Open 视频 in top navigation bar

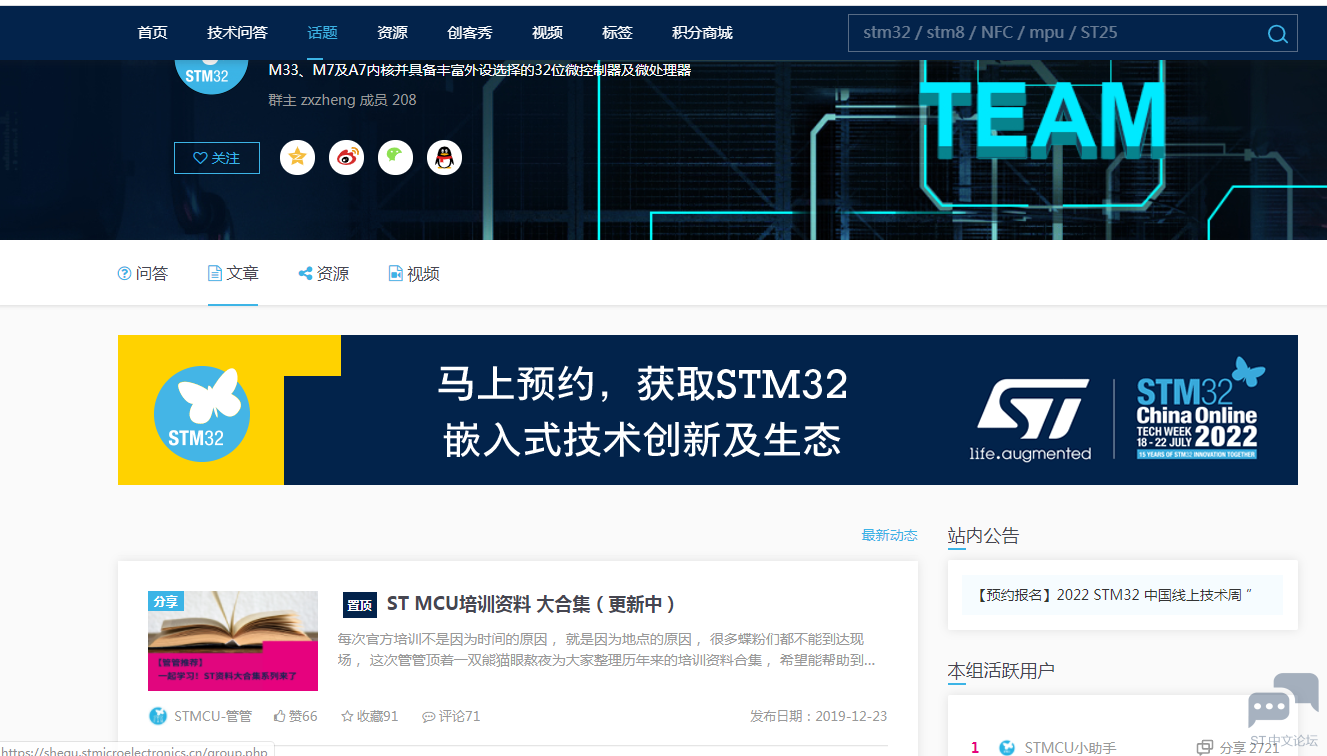pos(547,33)
